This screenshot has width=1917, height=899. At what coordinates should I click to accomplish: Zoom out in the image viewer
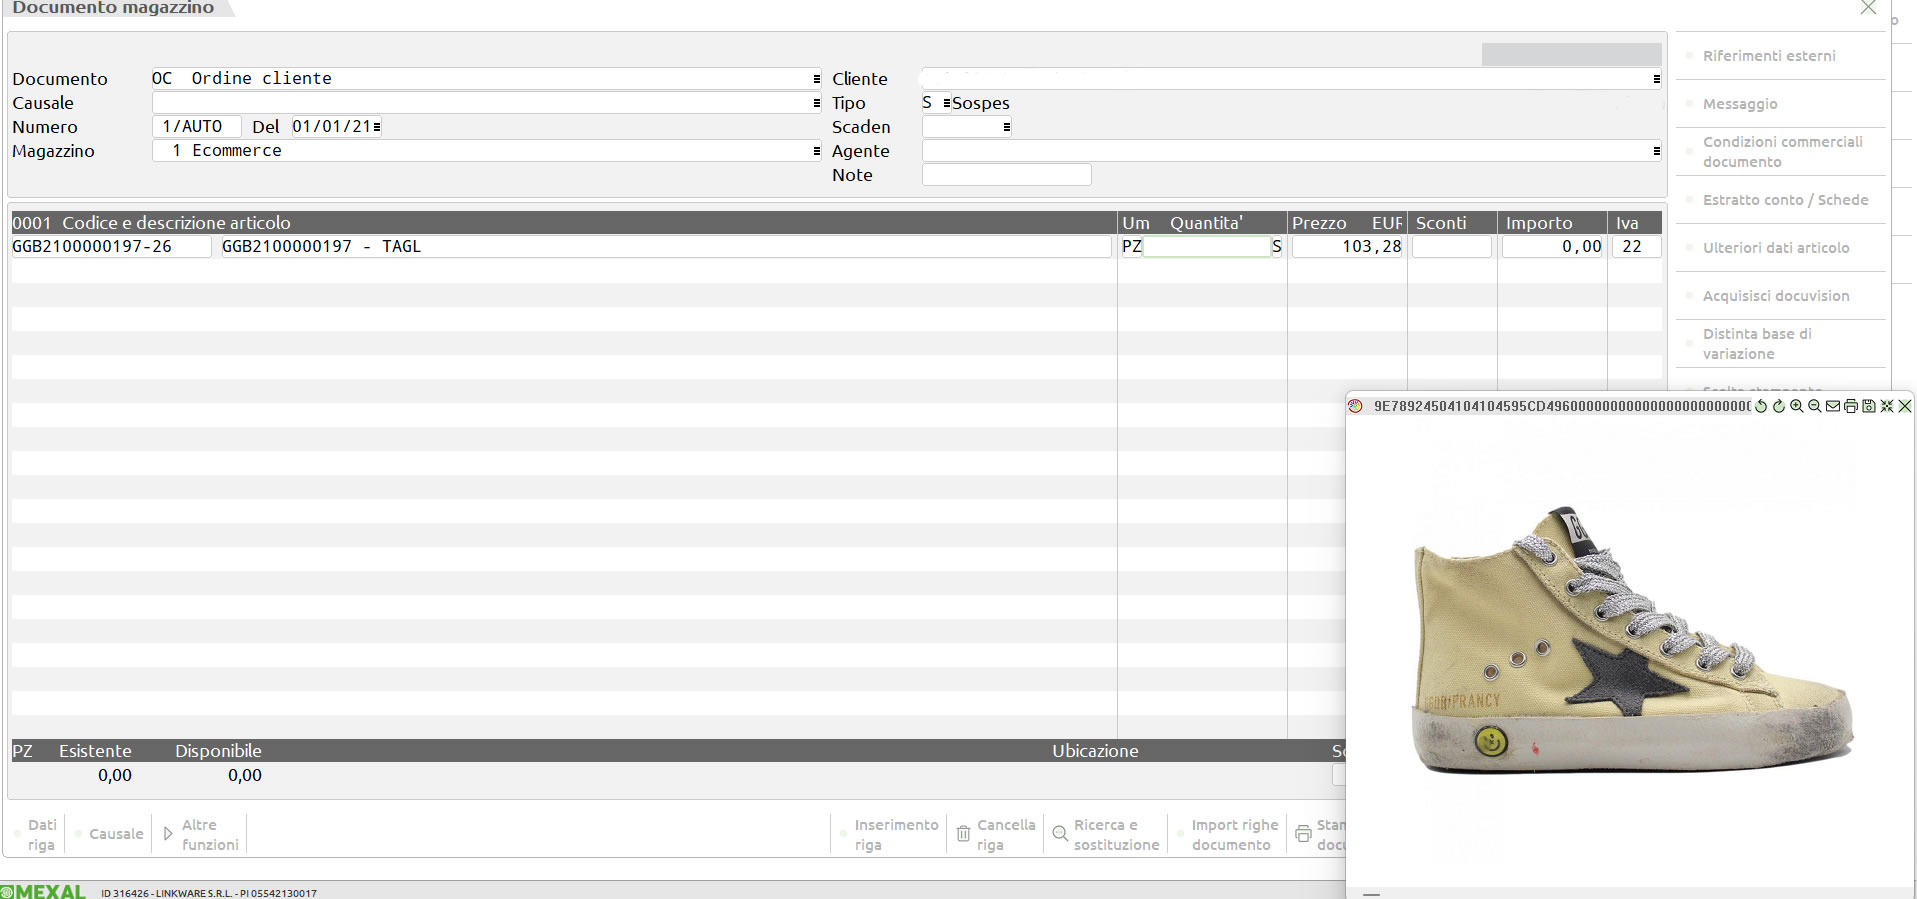coord(1815,406)
